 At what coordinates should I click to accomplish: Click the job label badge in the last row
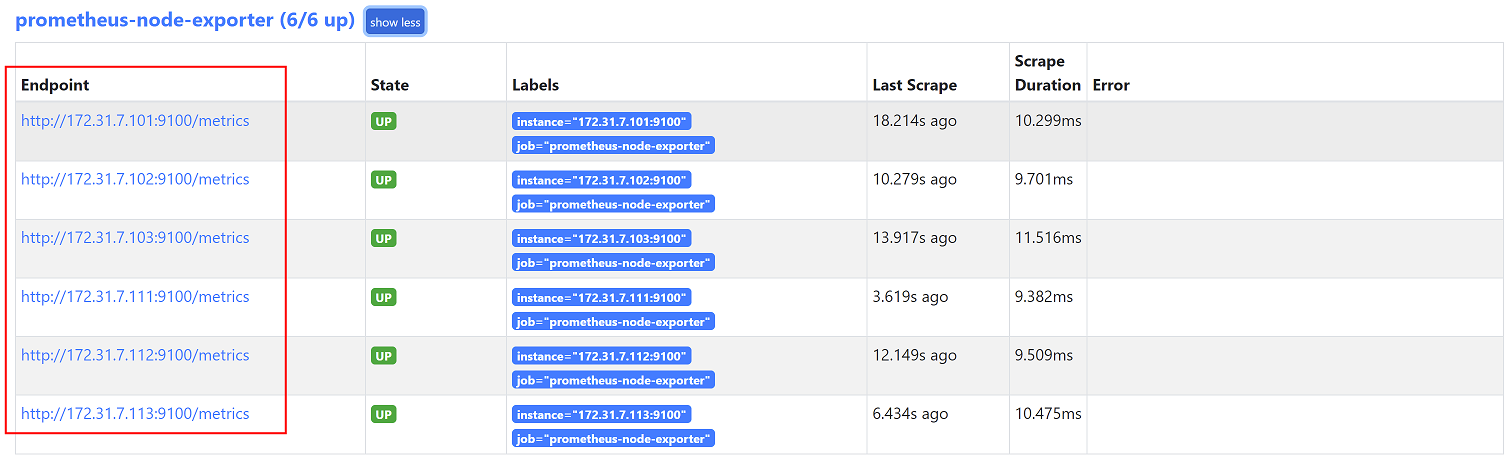[x=613, y=439]
